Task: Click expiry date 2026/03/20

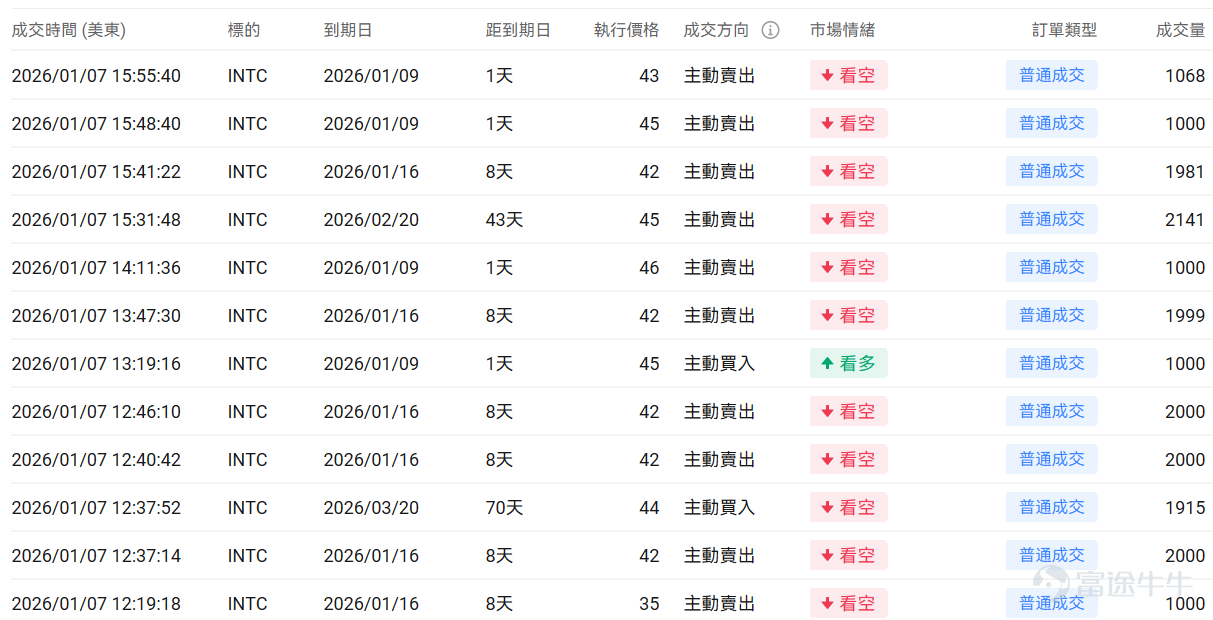Action: [371, 508]
